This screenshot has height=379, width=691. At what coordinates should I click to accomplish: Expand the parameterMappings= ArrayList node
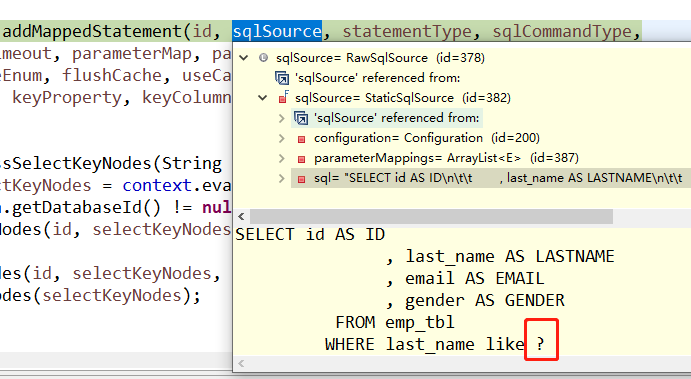tap(282, 158)
